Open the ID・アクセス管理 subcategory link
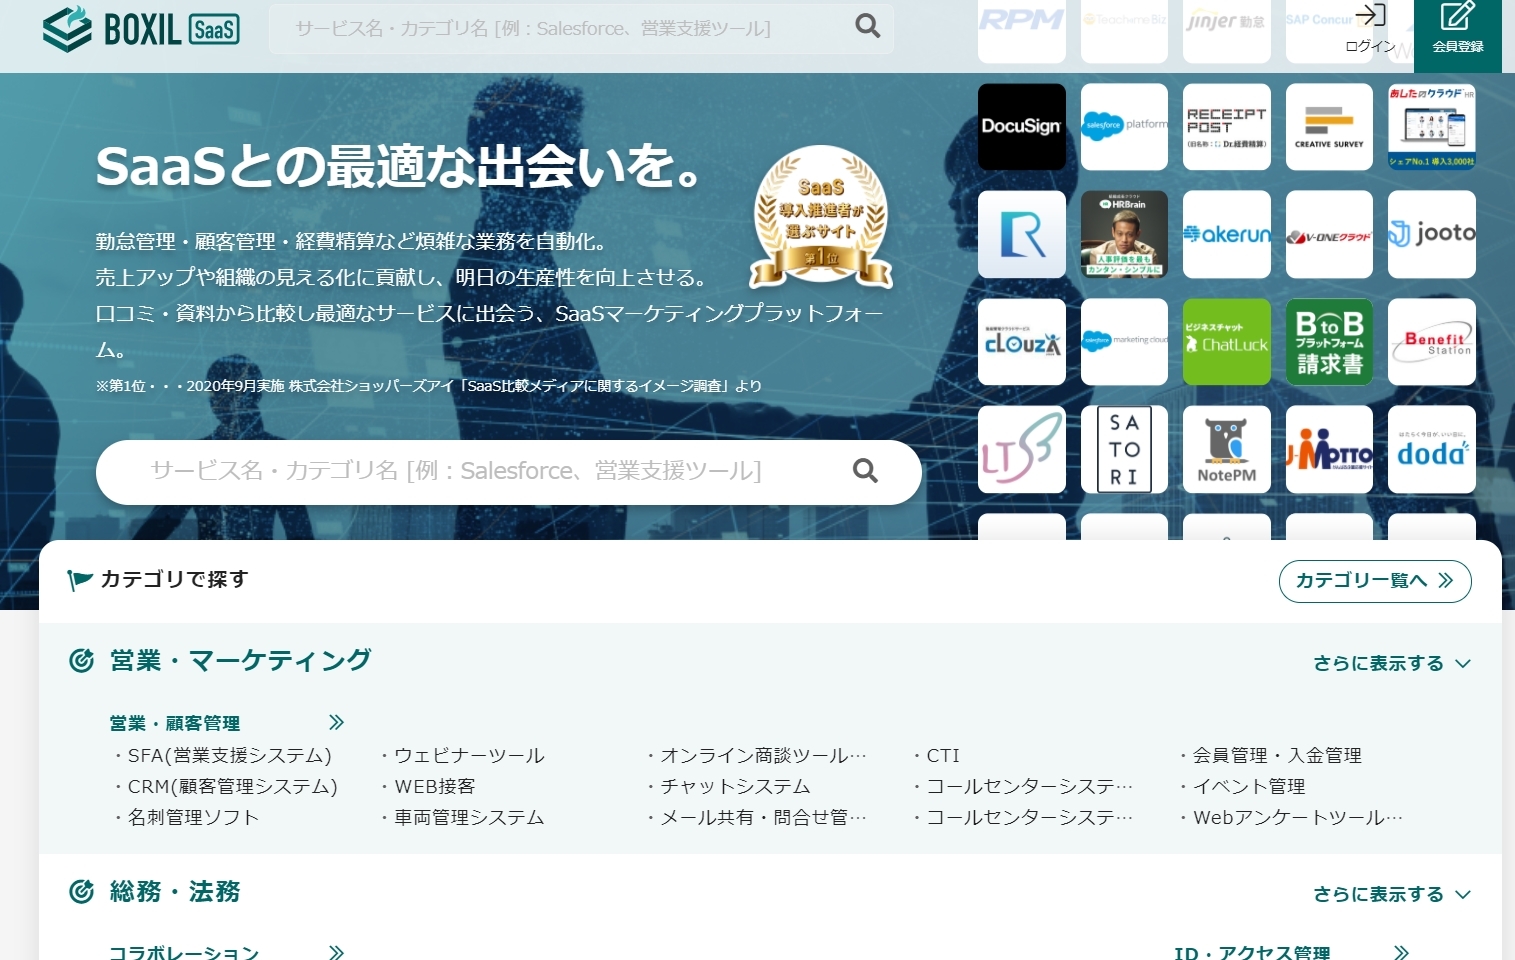The image size is (1515, 960). (x=1252, y=953)
